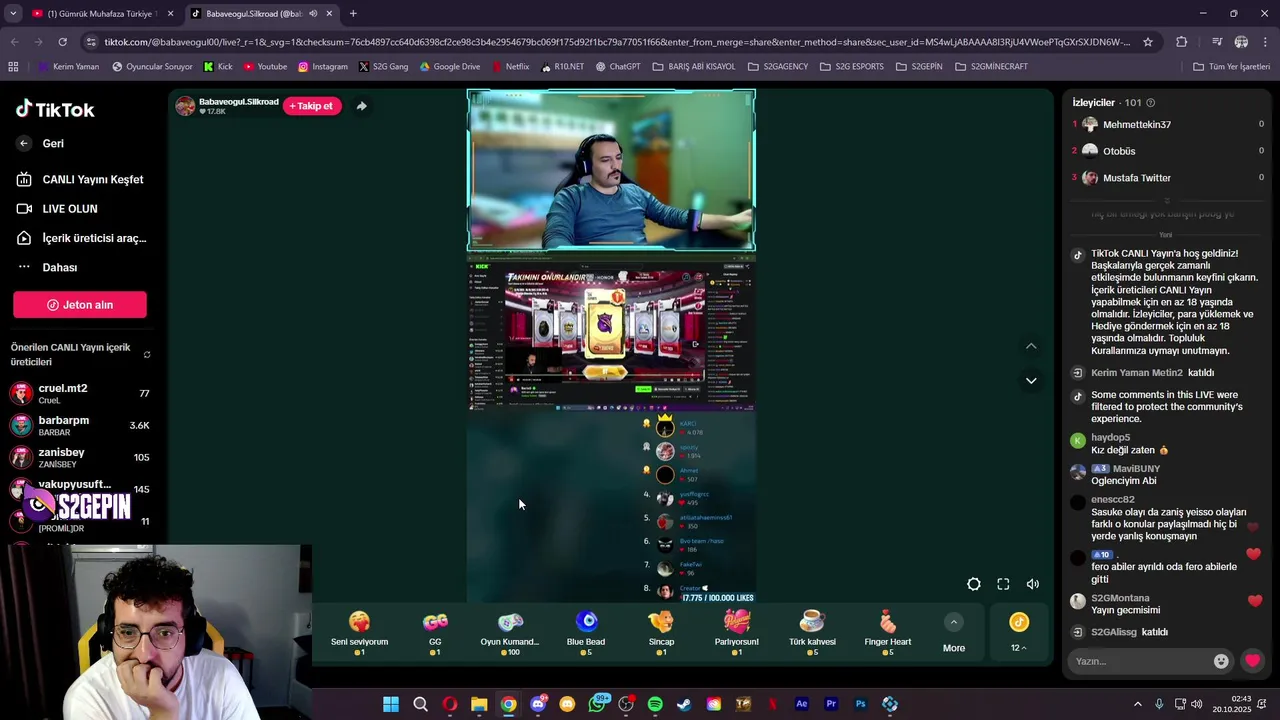This screenshot has height=720, width=1280.
Task: Open S2GMontana commenter name
Action: coord(1120,598)
